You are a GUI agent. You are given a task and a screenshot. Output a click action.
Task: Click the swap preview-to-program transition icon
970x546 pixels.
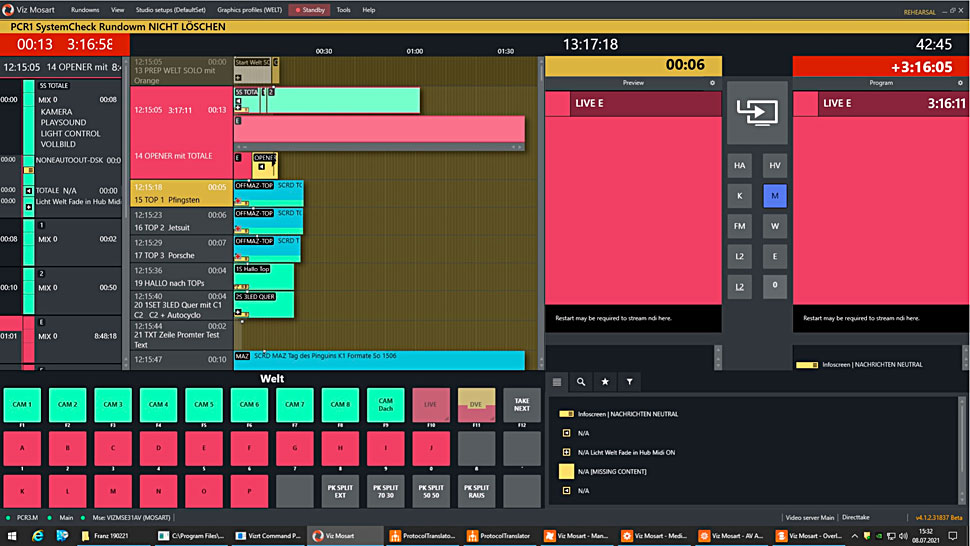coord(757,113)
